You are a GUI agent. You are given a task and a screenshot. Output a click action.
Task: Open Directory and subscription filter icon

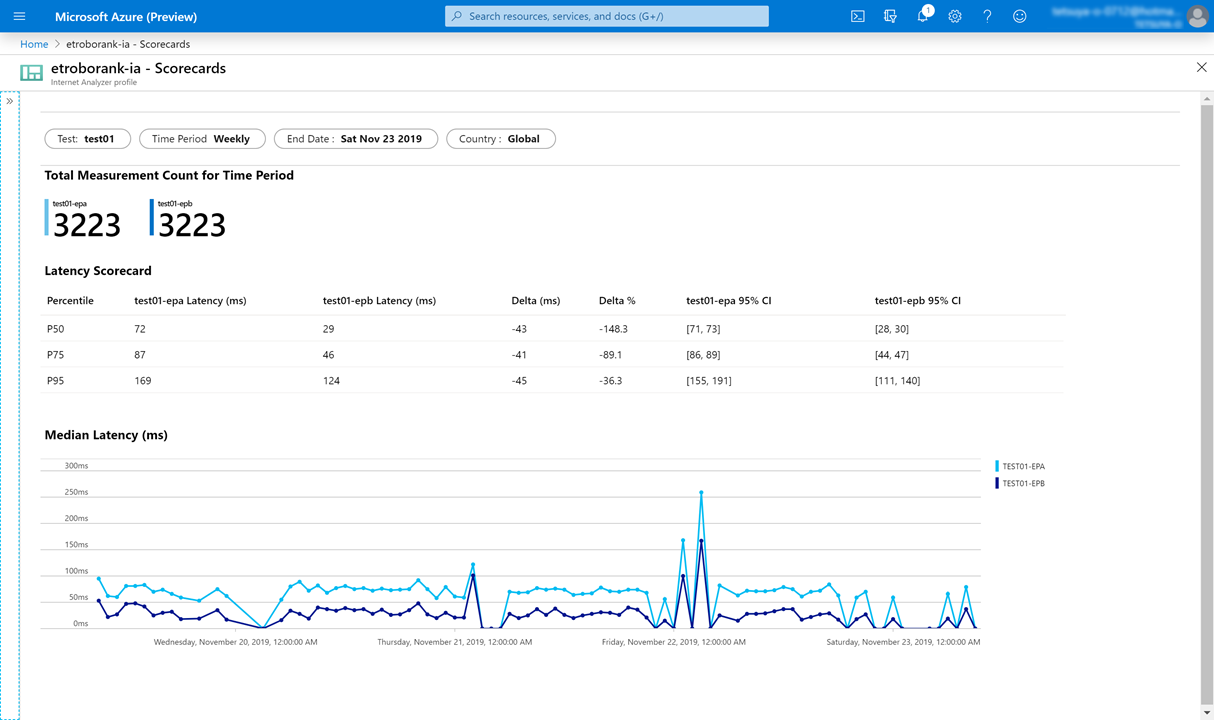click(x=890, y=16)
